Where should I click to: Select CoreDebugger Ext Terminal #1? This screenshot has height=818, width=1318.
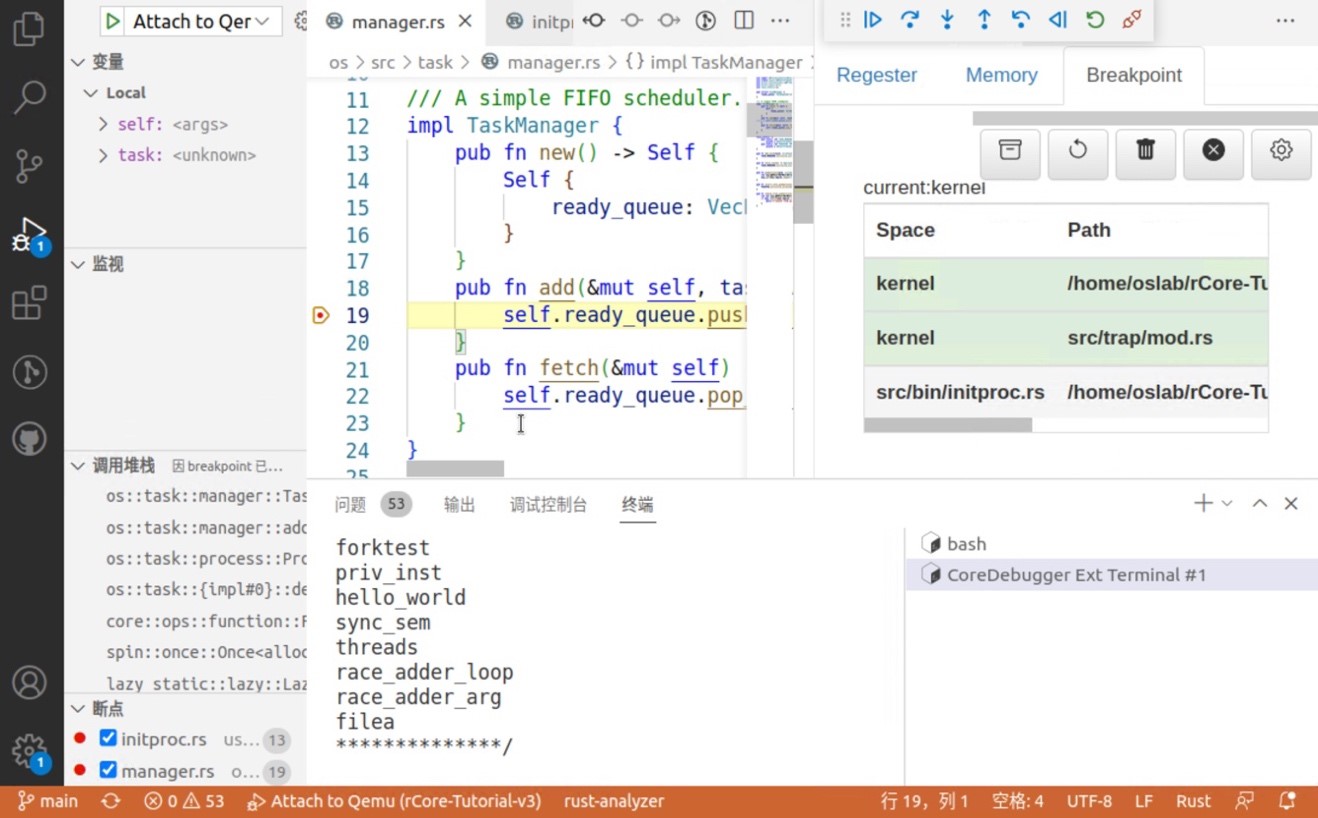1111,575
